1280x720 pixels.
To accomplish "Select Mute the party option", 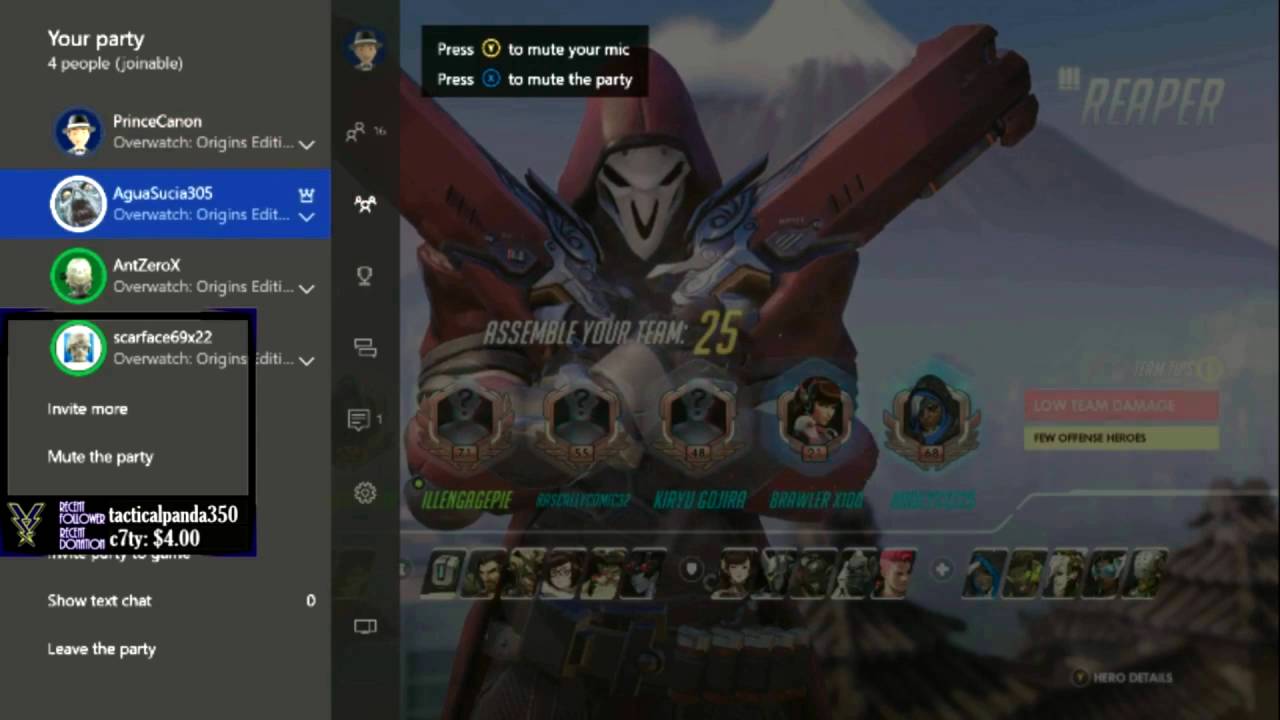I will [100, 457].
